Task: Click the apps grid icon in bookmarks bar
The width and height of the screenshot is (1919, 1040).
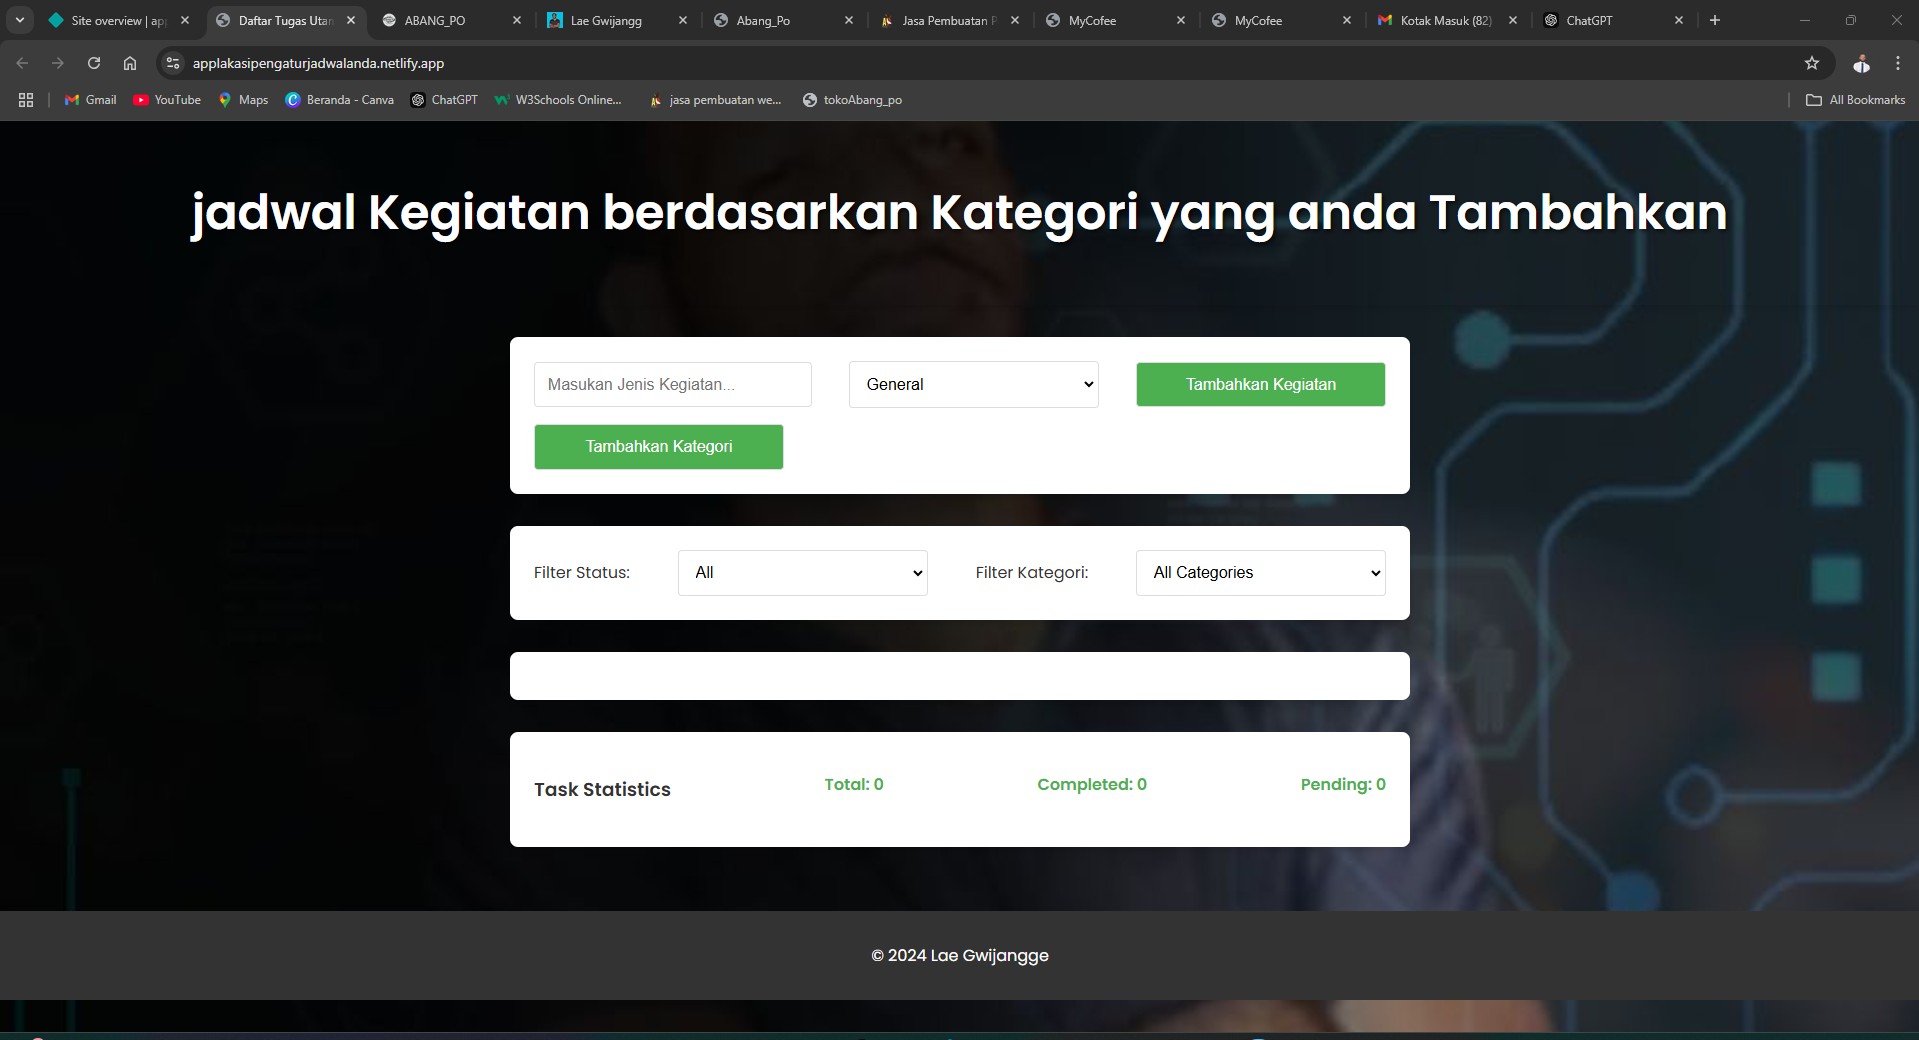Action: pyautogui.click(x=26, y=100)
